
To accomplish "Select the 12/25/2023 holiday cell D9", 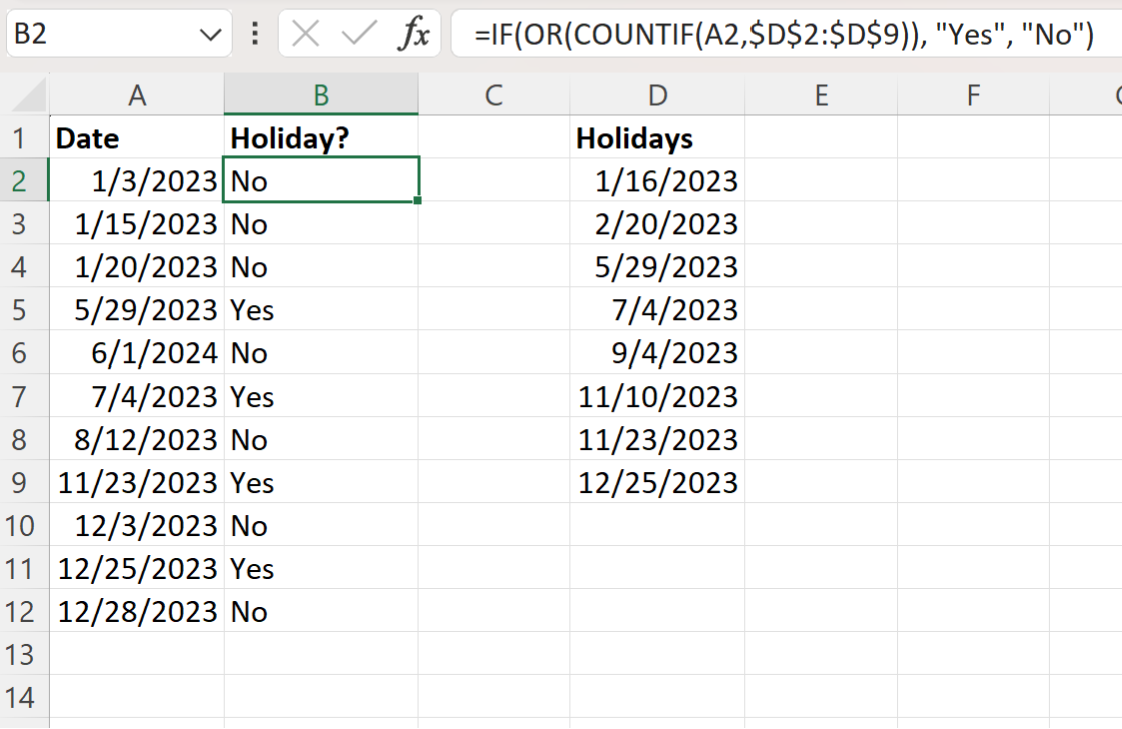I will pyautogui.click(x=657, y=482).
